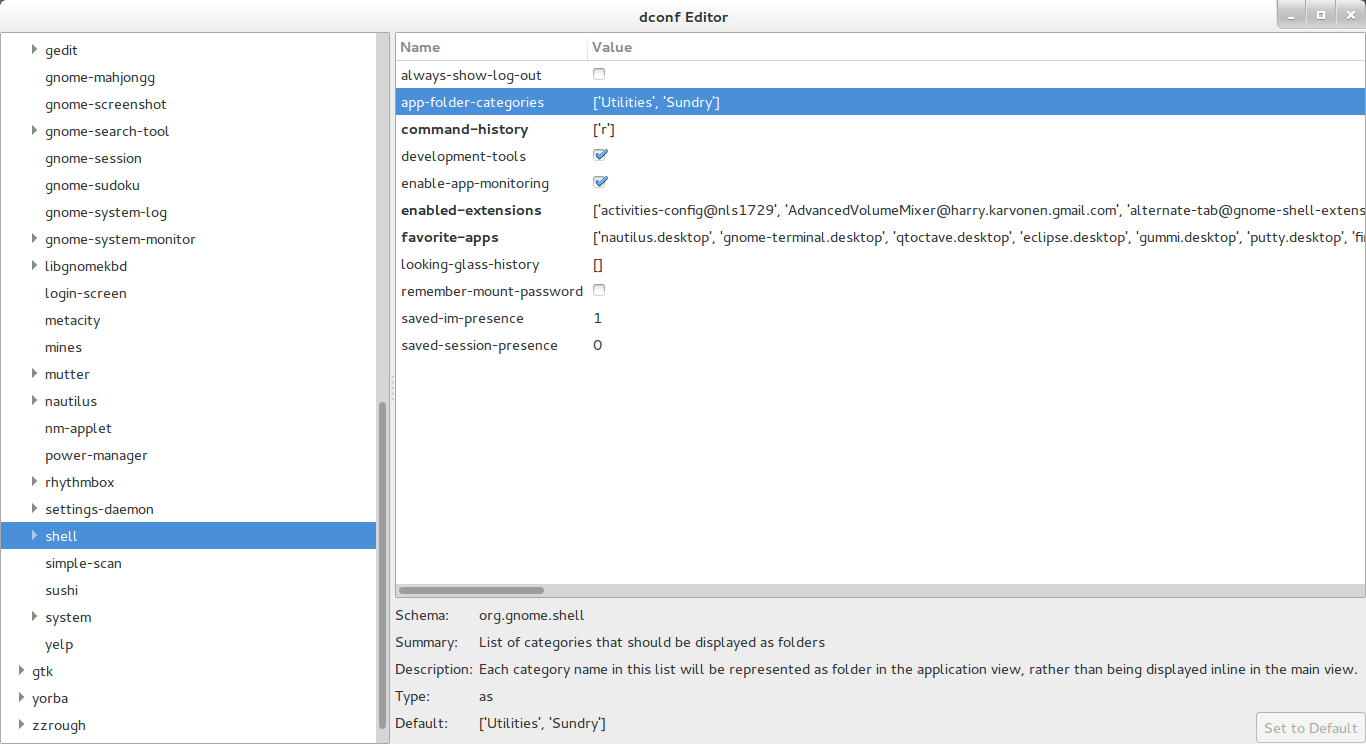Expand the gtk folder arrow
Viewport: 1366px width, 744px height.
pyautogui.click(x=22, y=671)
